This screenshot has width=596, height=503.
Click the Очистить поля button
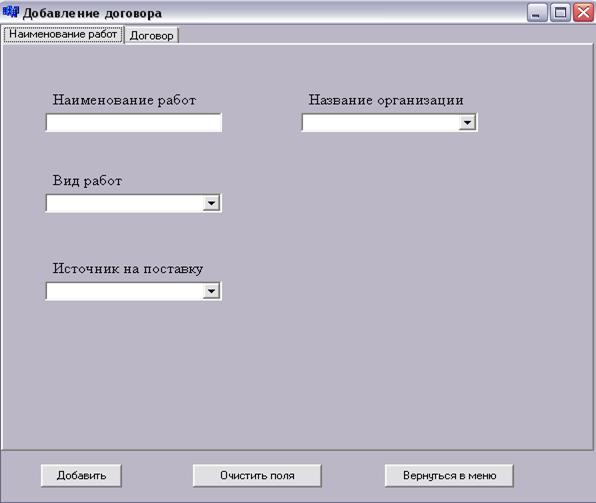point(257,475)
